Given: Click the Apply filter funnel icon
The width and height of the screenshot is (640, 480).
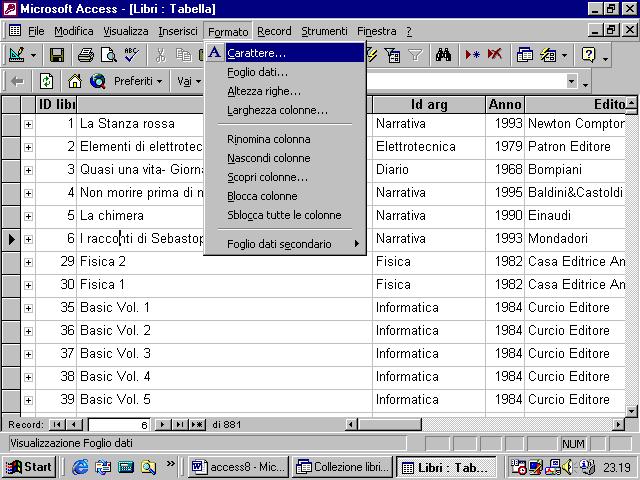Looking at the screenshot, I should click(x=416, y=55).
